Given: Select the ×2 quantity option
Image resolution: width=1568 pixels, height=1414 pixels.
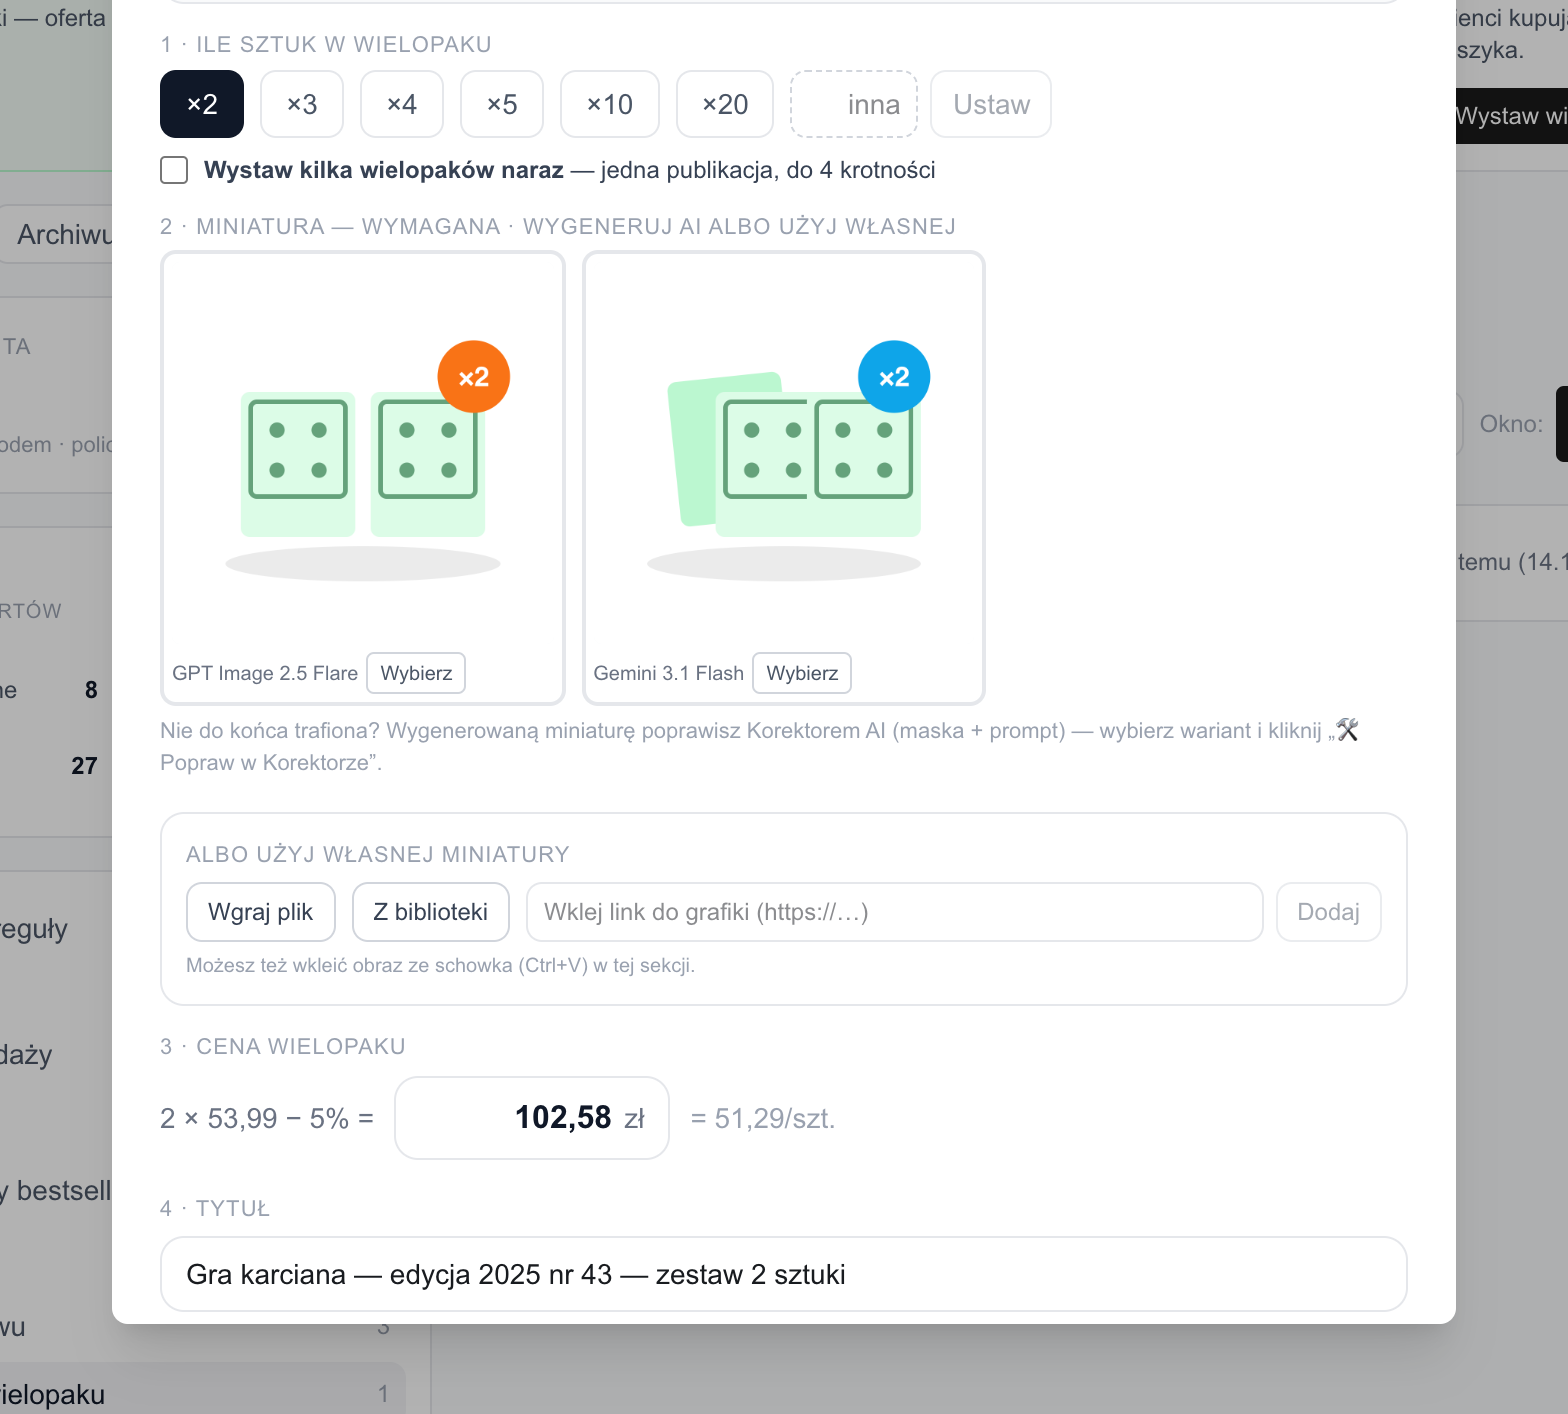Looking at the screenshot, I should tap(202, 104).
